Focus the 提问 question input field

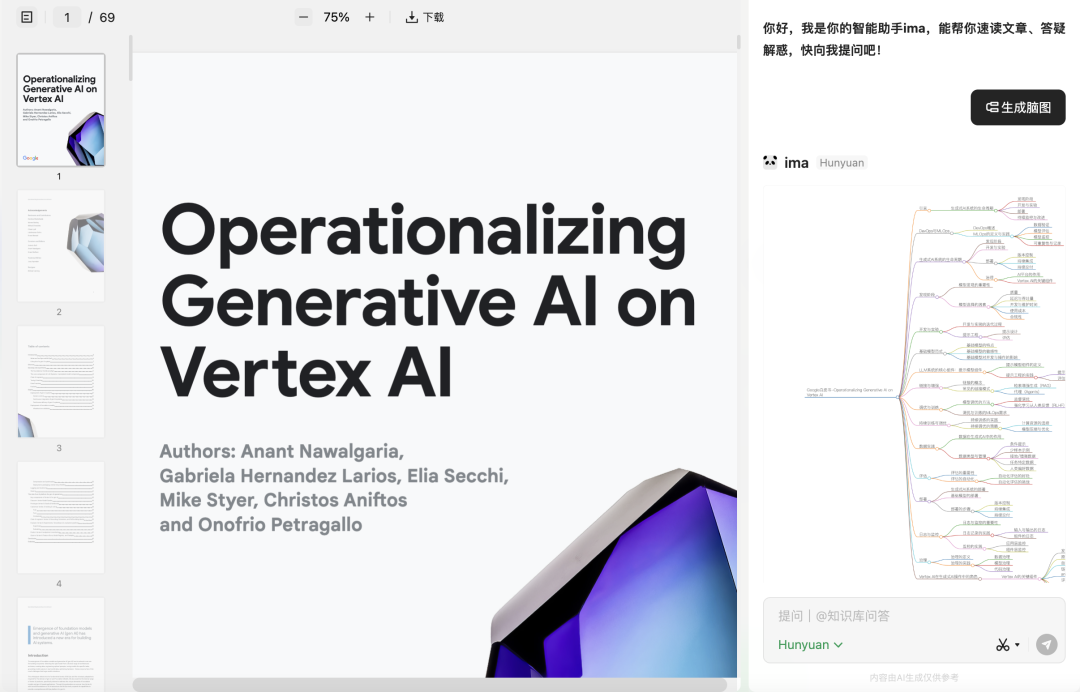914,616
